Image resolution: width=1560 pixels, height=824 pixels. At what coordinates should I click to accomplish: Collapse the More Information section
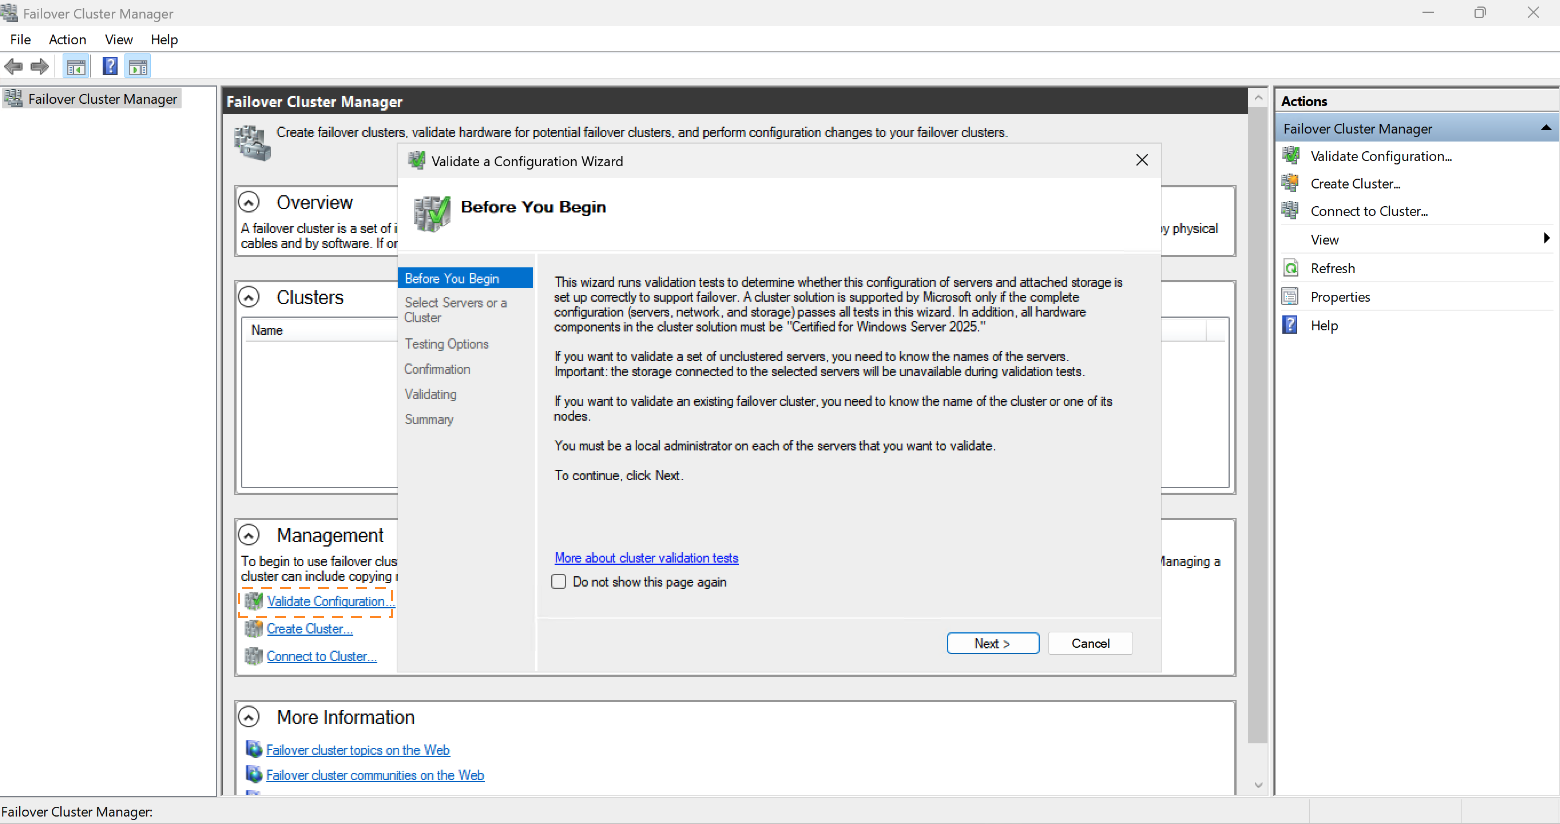(x=249, y=717)
